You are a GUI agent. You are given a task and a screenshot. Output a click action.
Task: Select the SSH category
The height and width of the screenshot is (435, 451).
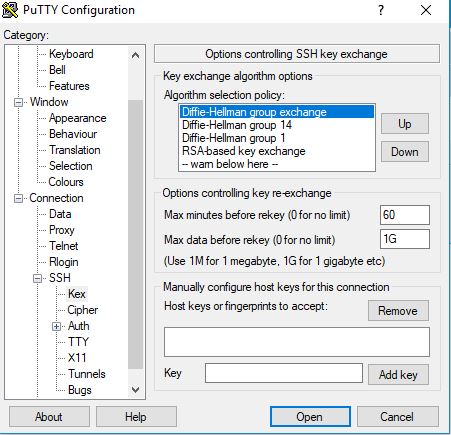point(60,278)
